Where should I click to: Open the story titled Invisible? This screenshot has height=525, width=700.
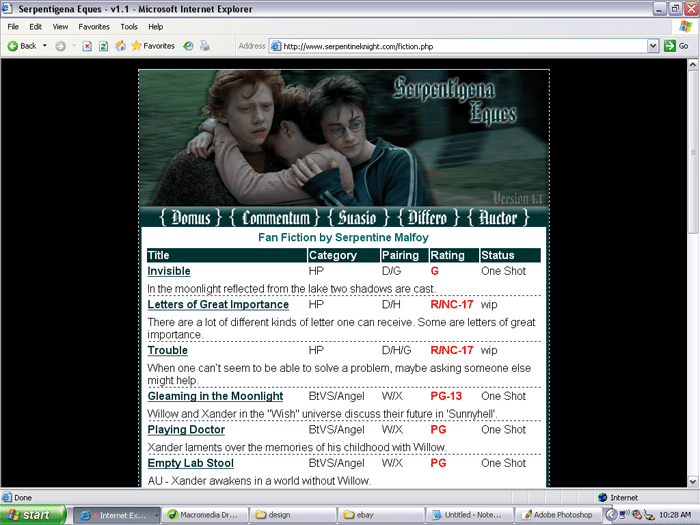[x=169, y=271]
